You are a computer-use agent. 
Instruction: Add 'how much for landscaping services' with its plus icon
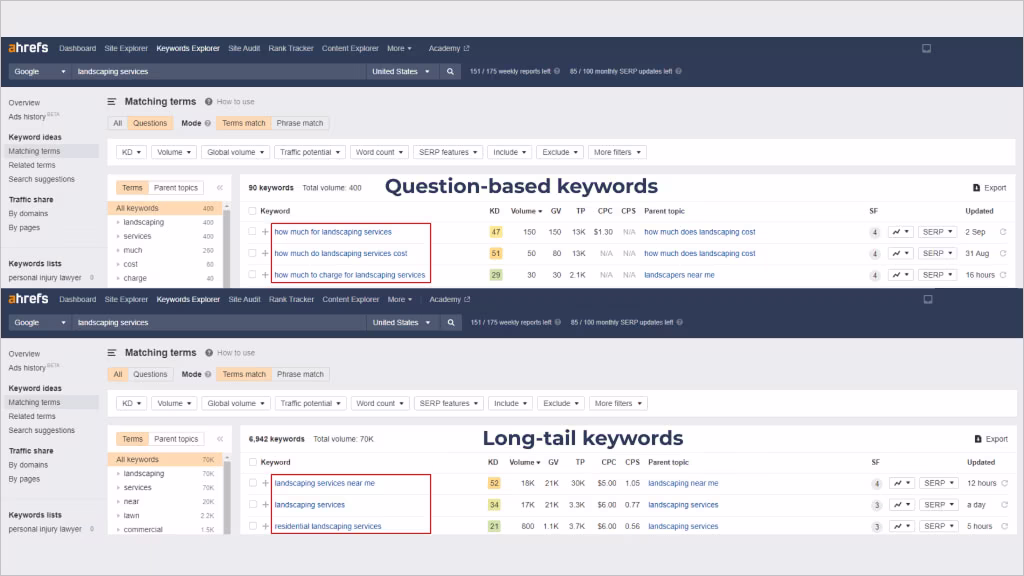pos(265,232)
